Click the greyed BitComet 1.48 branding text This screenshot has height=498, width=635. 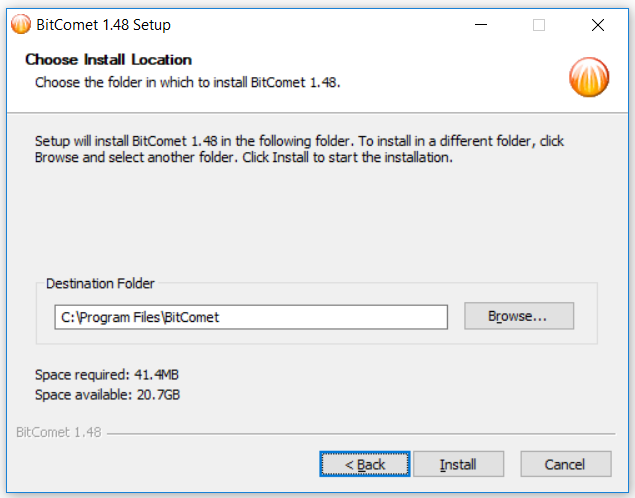click(x=59, y=432)
